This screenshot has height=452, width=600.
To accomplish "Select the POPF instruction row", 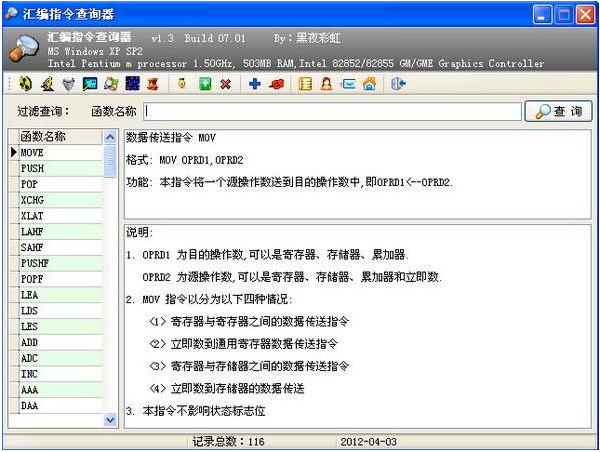I will click(60, 279).
